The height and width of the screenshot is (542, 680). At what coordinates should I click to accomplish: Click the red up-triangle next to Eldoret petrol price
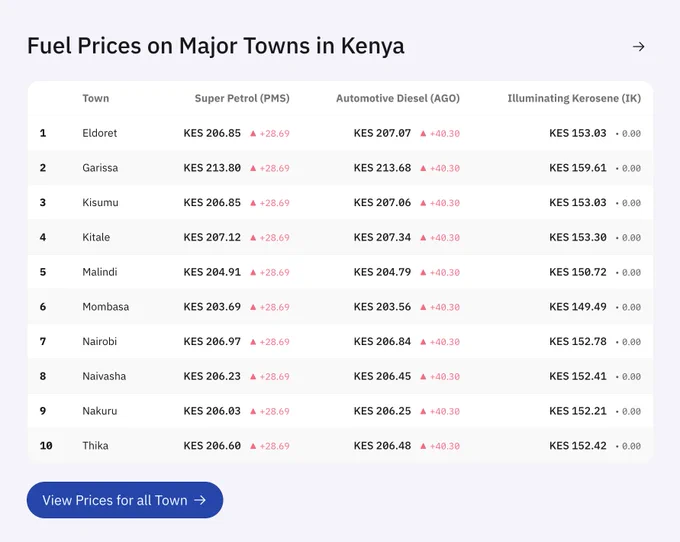[x=253, y=134]
